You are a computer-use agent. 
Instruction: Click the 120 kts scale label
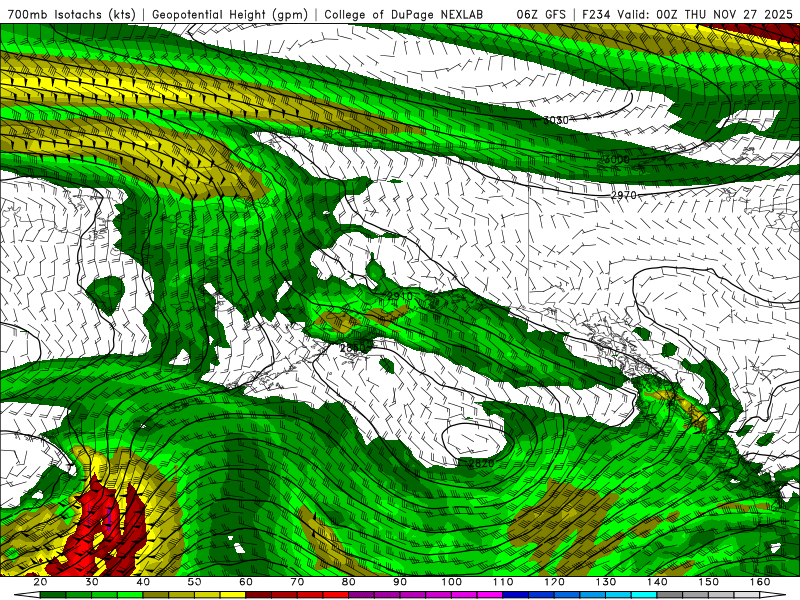(554, 582)
